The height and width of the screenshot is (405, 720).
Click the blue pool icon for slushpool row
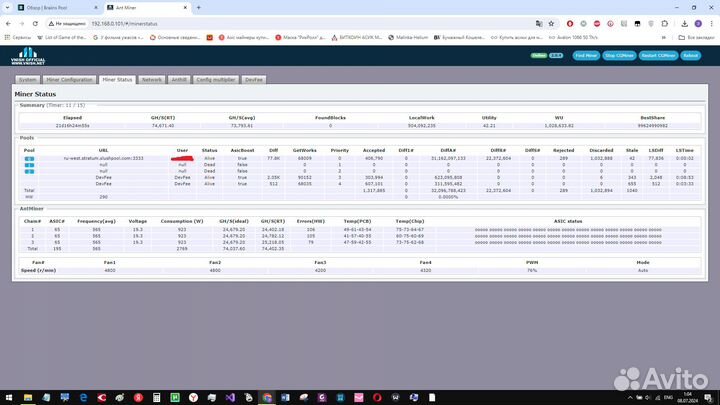coord(29,158)
